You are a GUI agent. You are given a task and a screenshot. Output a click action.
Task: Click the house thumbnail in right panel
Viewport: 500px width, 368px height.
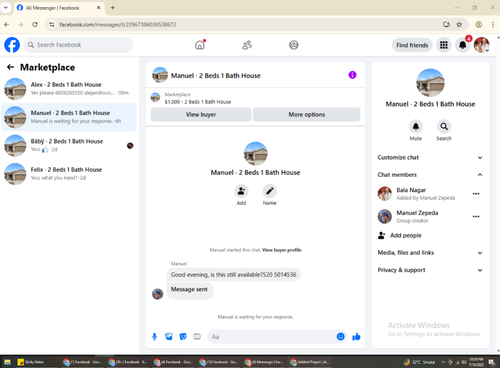tap(430, 83)
